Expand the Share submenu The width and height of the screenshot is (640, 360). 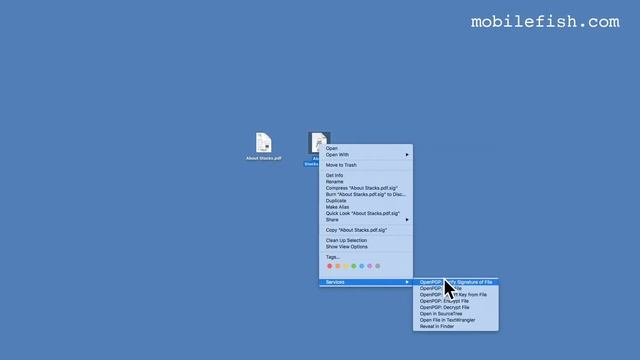[366, 220]
